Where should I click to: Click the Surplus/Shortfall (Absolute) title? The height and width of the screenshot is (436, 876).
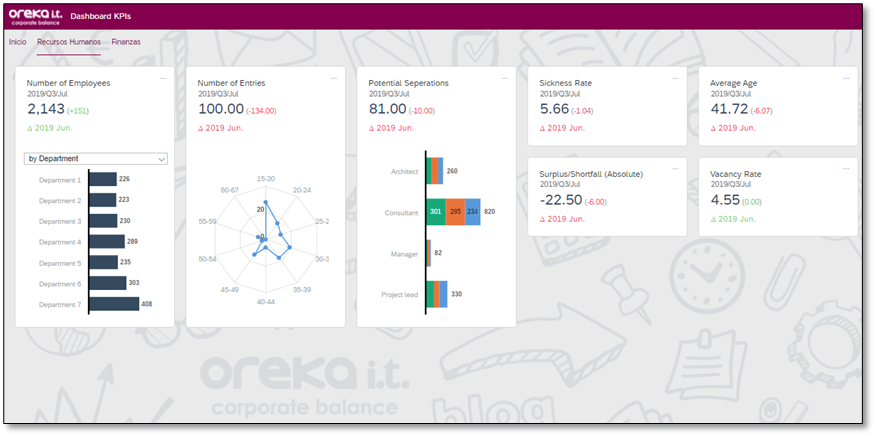591,174
